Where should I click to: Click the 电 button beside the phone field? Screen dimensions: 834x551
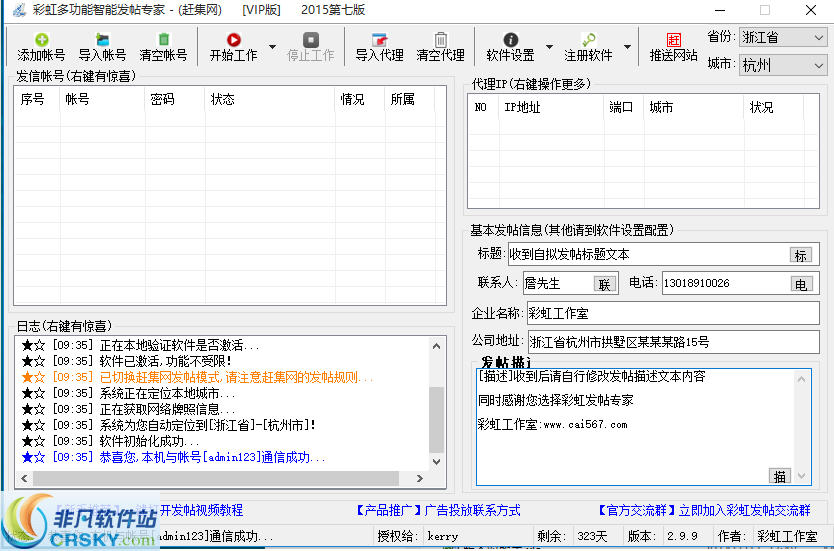(800, 285)
